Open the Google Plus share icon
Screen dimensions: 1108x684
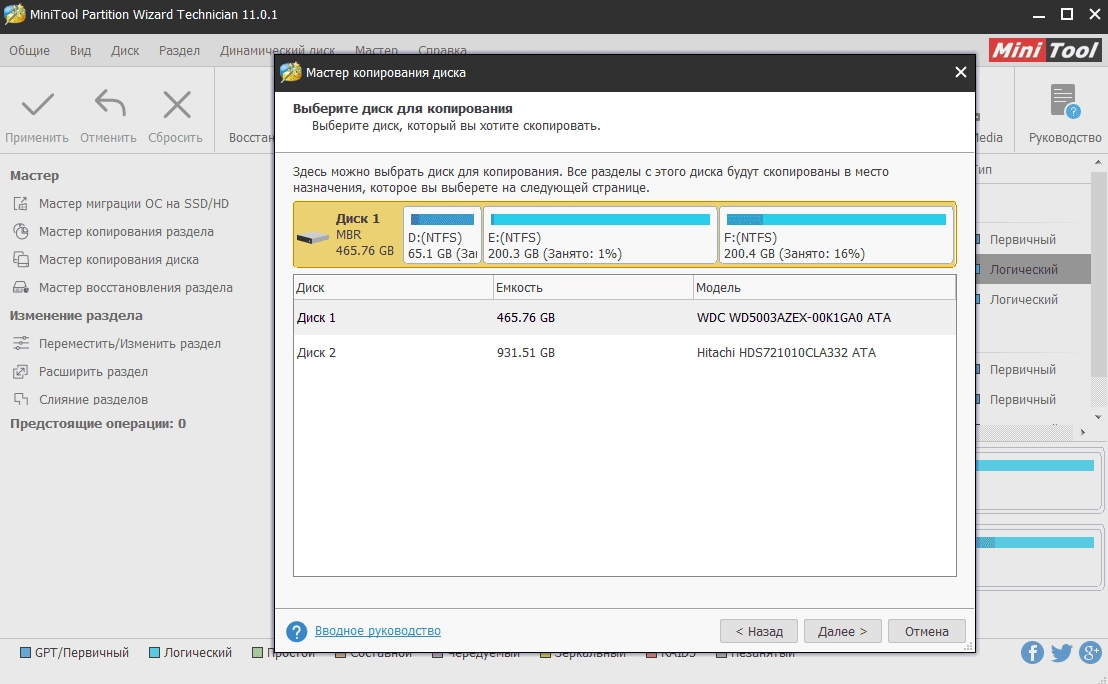[x=1091, y=652]
